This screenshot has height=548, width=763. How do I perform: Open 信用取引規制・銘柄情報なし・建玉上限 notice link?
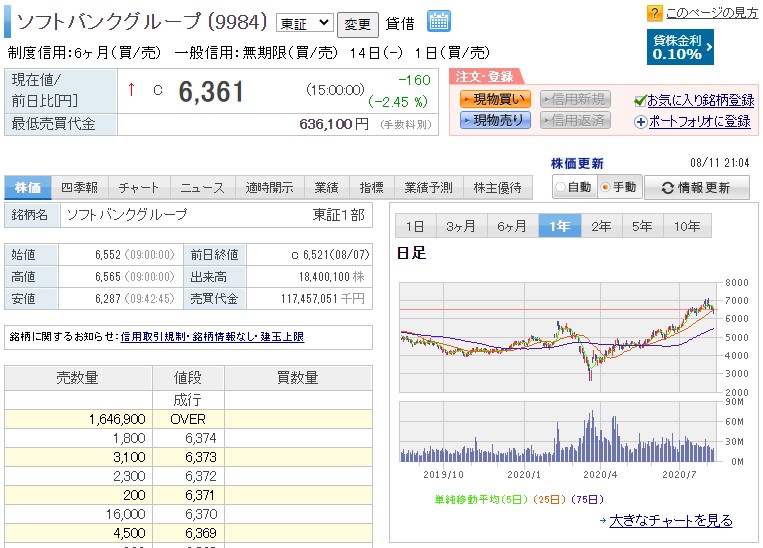coord(212,337)
